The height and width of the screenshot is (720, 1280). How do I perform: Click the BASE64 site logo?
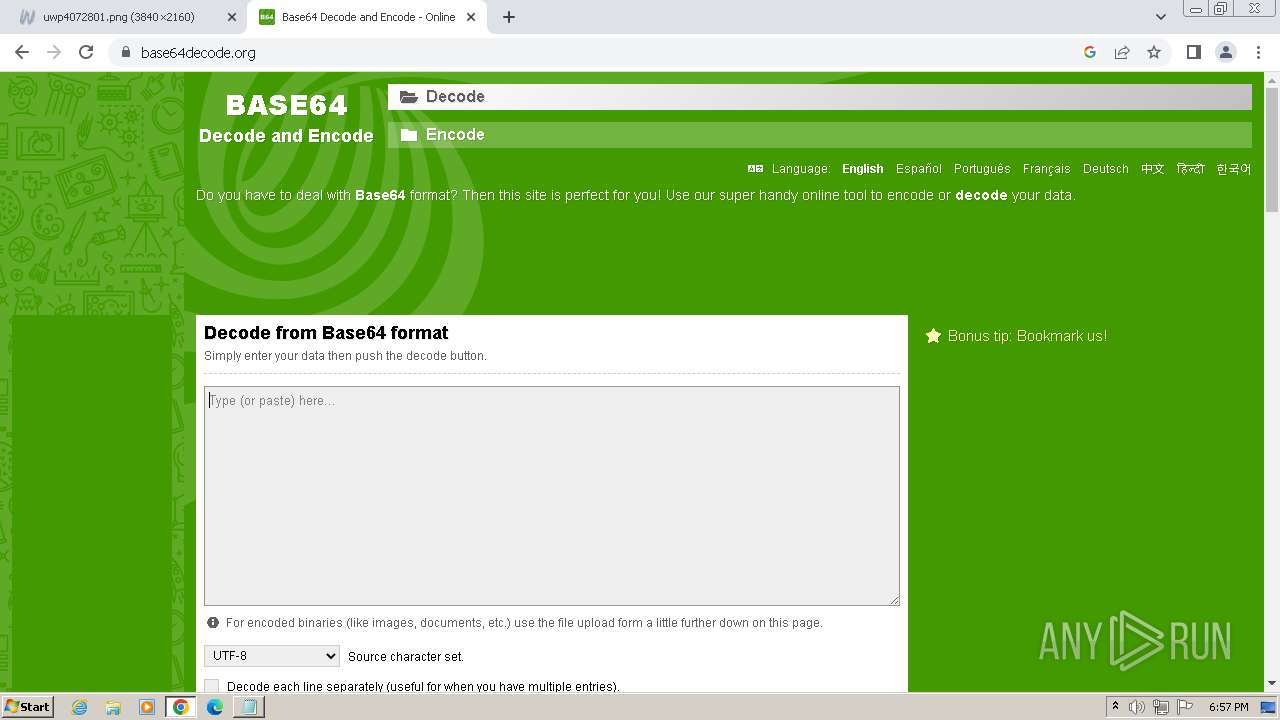pyautogui.click(x=286, y=105)
